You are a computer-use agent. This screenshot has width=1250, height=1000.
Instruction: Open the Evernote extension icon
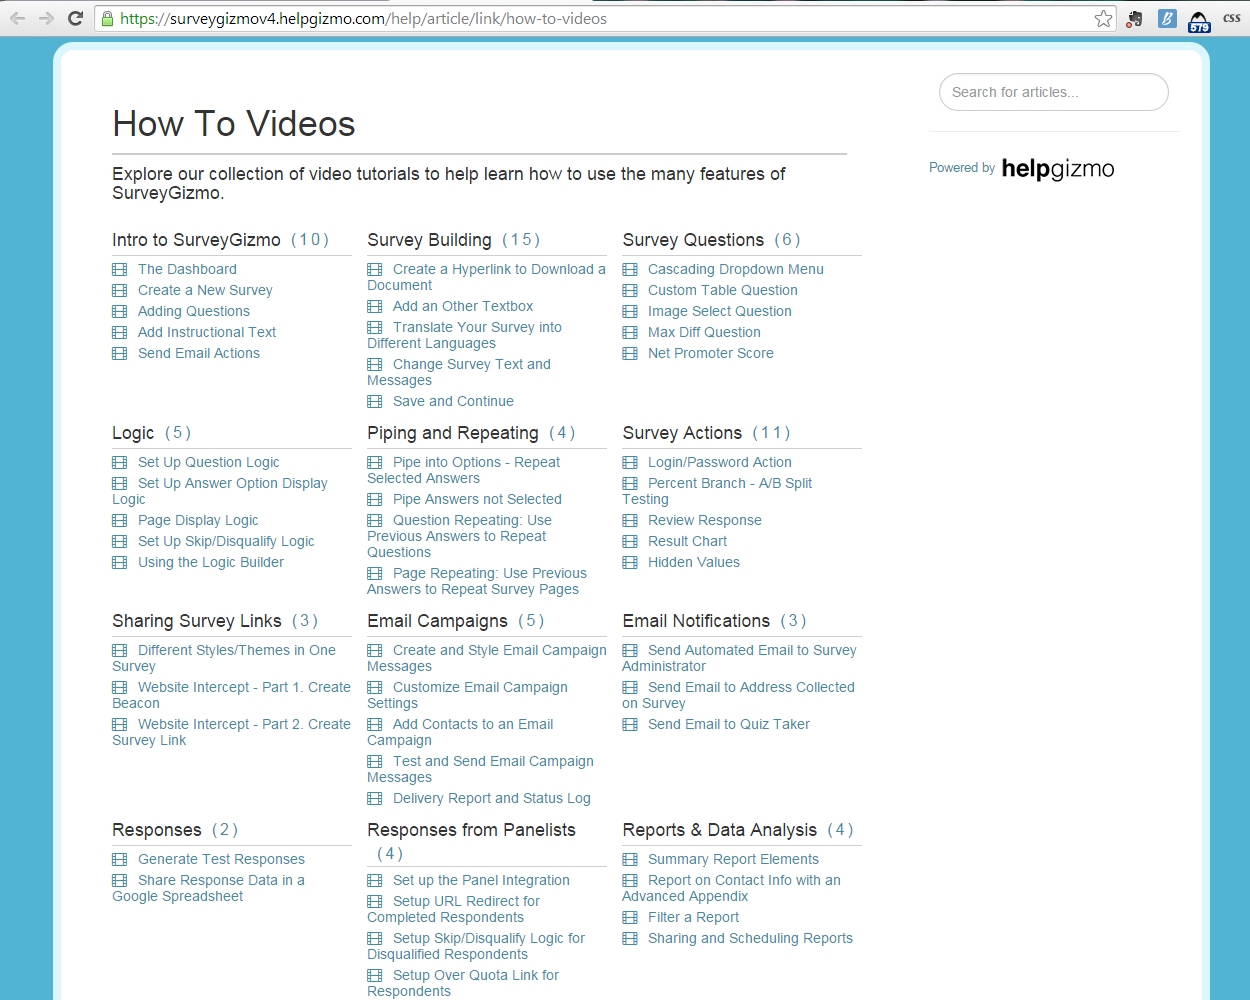click(x=1134, y=18)
